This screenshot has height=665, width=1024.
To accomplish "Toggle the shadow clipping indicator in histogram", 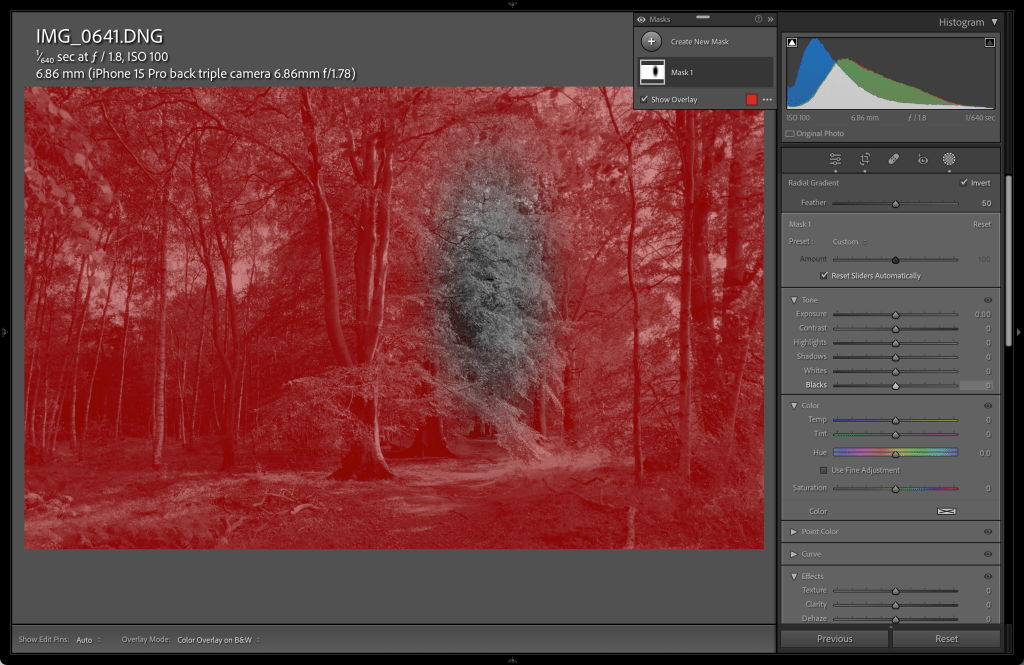I will (792, 42).
